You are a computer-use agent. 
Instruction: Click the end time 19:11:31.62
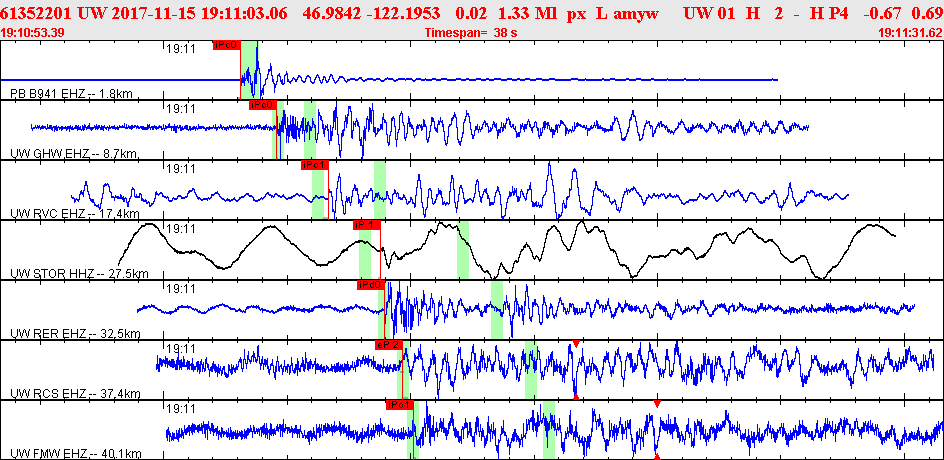click(910, 33)
